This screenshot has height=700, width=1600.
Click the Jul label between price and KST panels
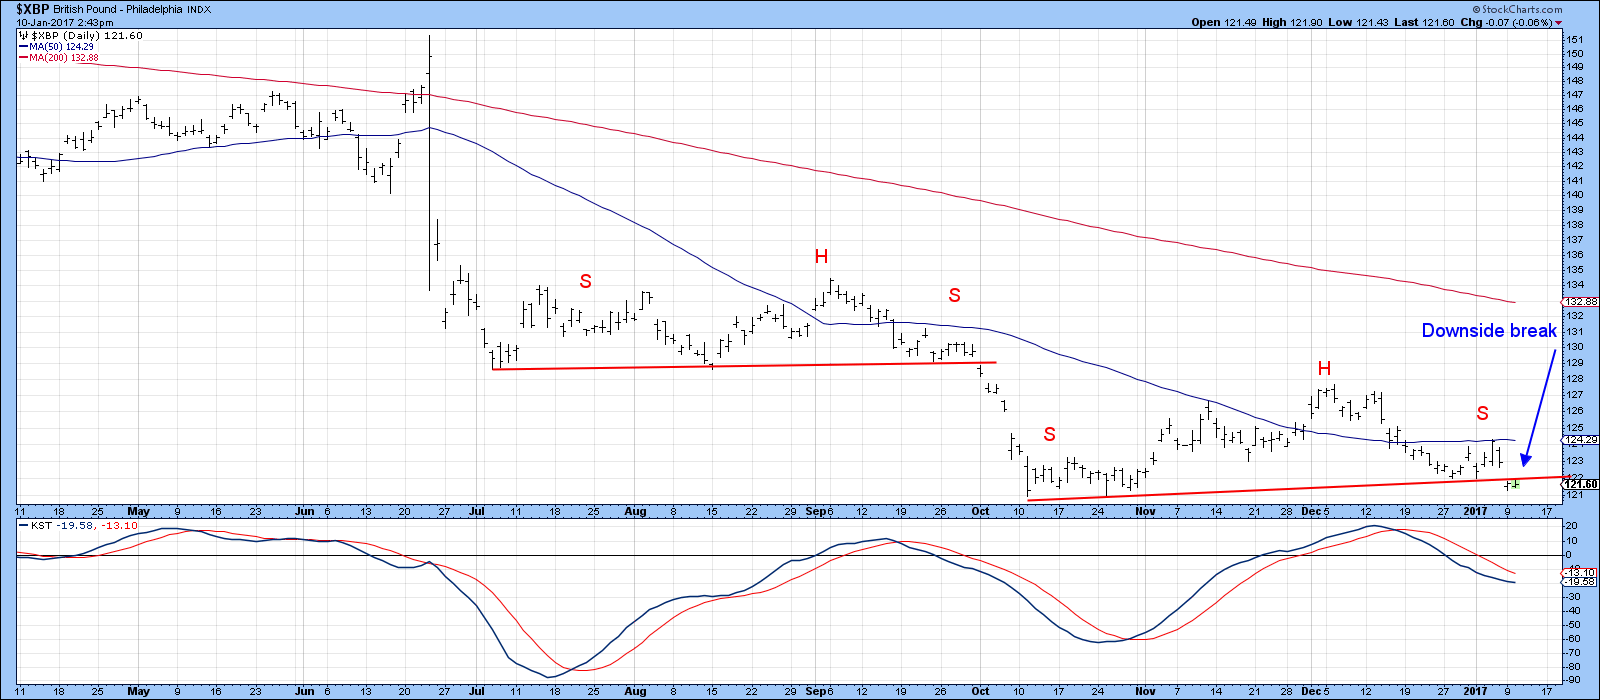[476, 511]
